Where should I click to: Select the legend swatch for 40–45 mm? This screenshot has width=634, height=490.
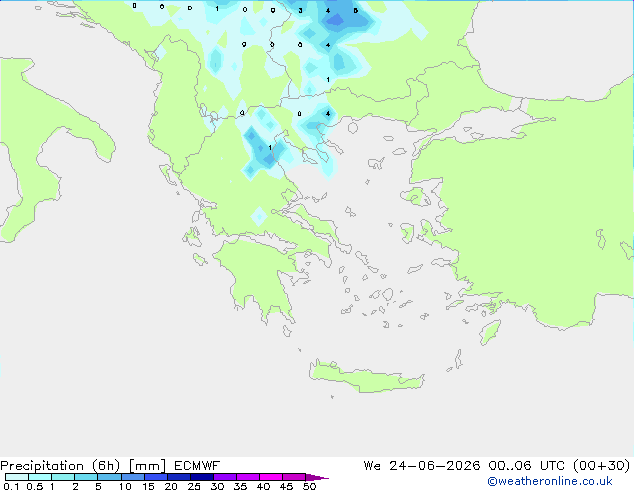point(271,477)
